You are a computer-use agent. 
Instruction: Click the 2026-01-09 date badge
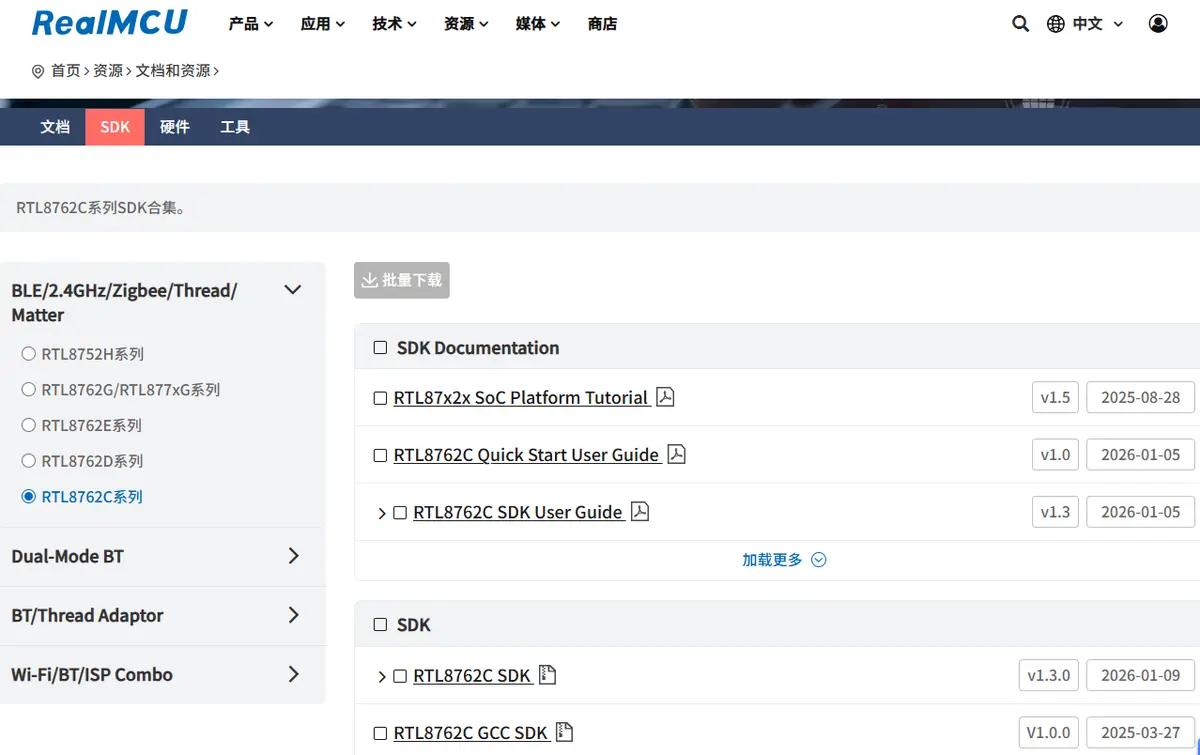pos(1141,675)
